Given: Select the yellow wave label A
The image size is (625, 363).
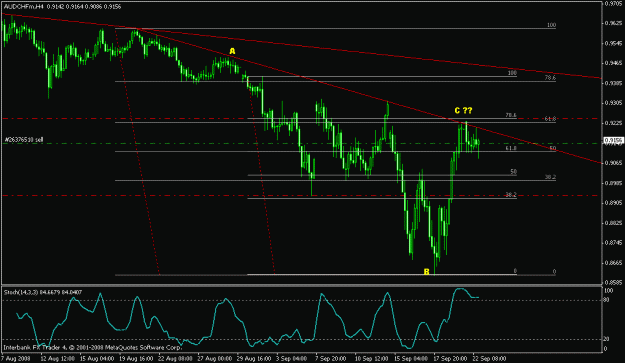Looking at the screenshot, I should point(232,51).
